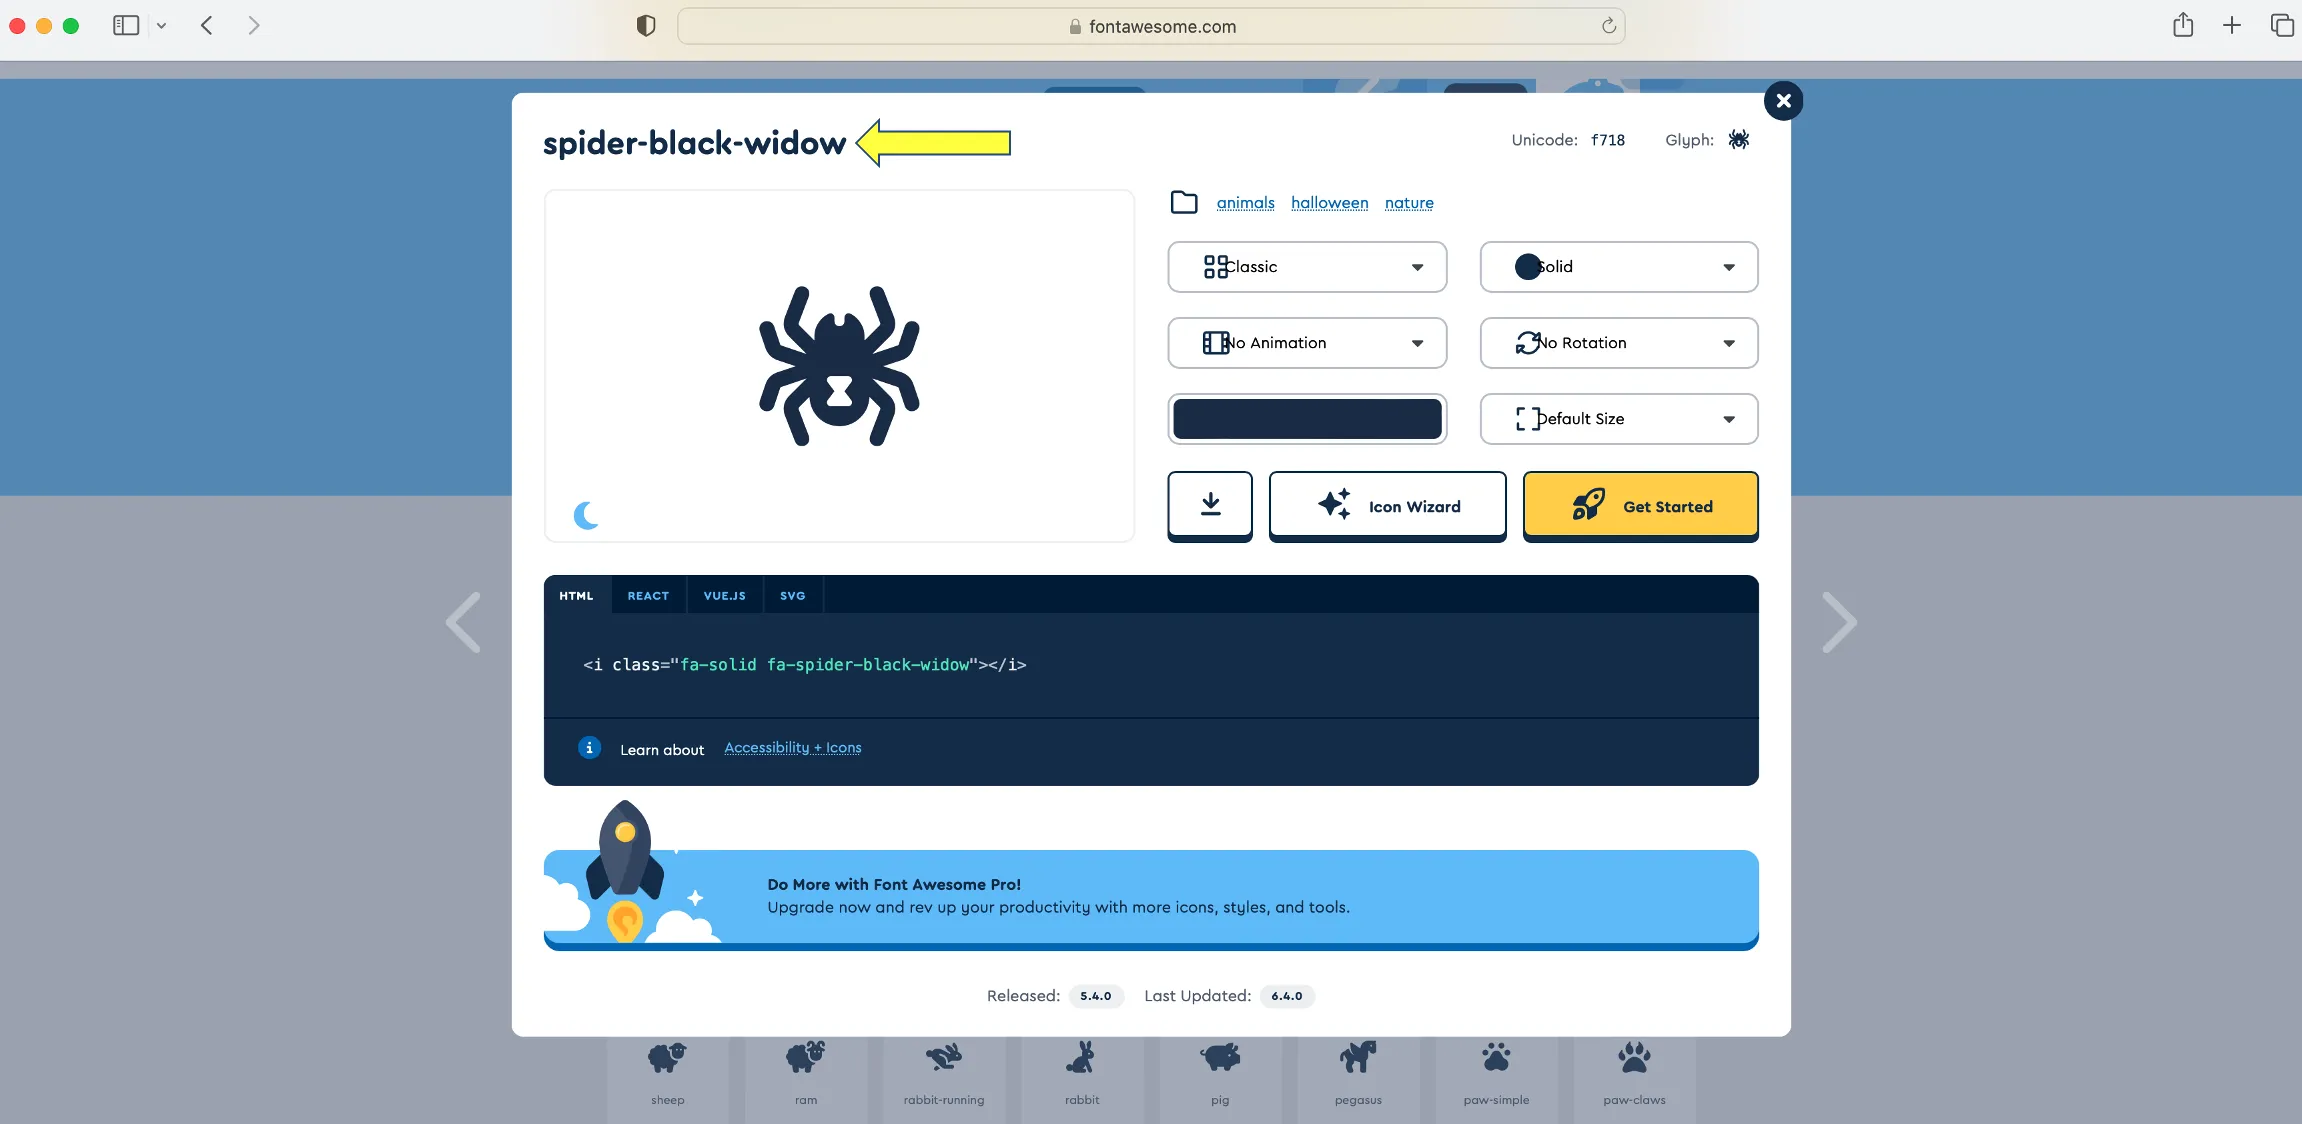Follow the Accessibility + Icons link
Image resolution: width=2302 pixels, height=1124 pixels.
point(792,748)
